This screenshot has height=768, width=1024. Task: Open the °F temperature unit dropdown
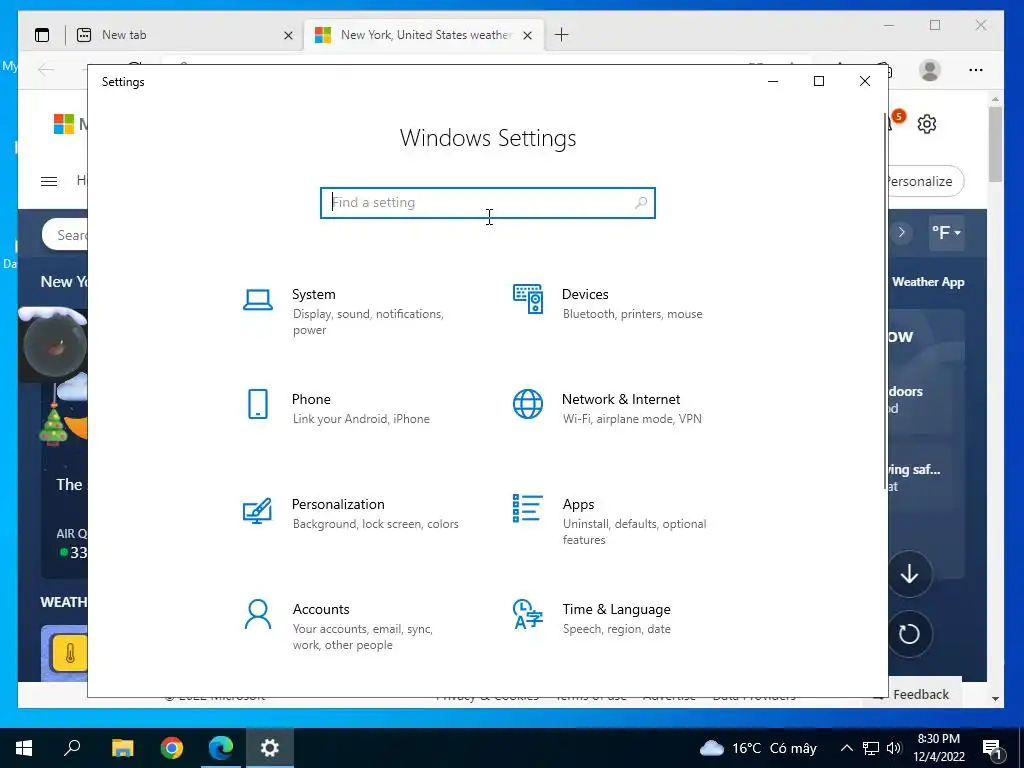click(946, 232)
